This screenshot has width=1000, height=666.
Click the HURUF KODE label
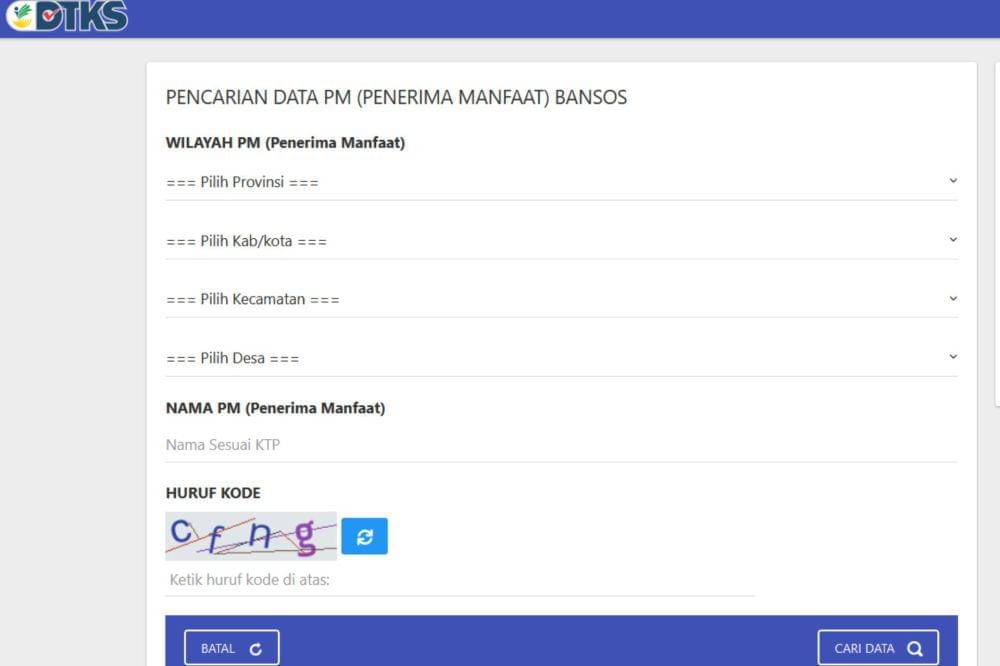coord(213,493)
